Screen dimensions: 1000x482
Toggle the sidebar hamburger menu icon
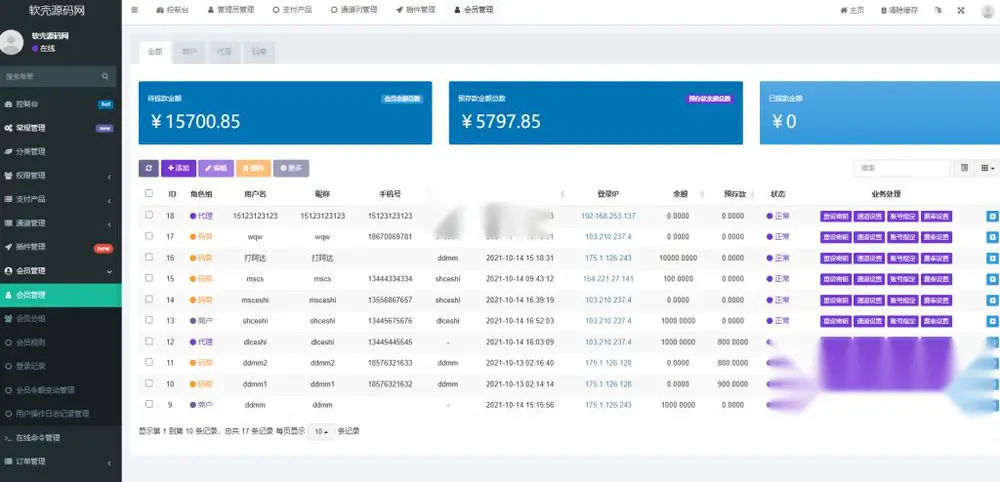[134, 10]
